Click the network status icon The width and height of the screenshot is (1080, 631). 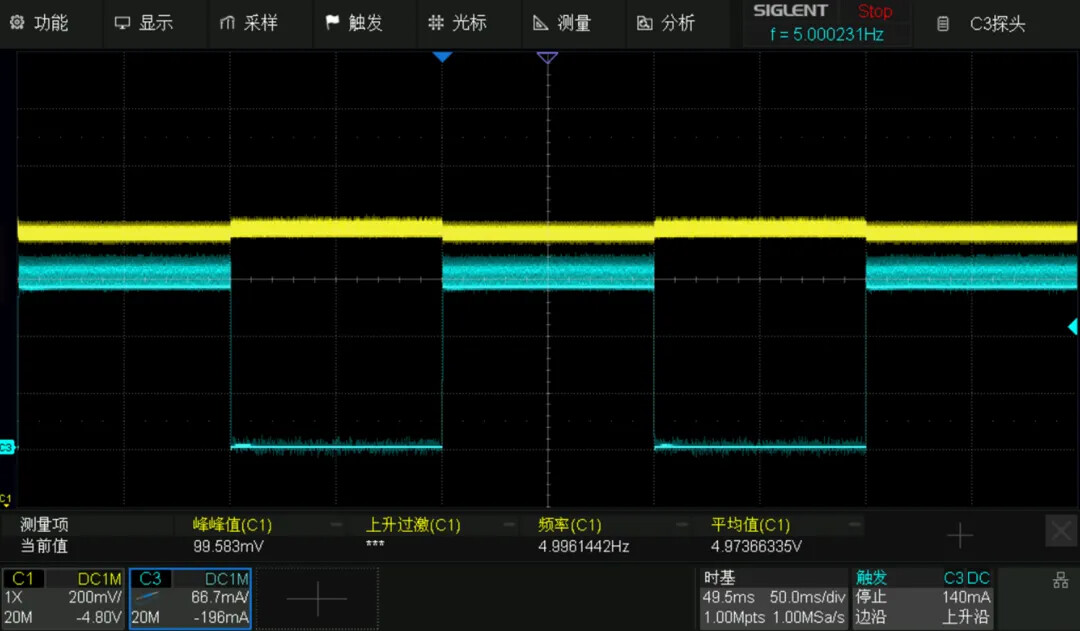pos(1061,580)
